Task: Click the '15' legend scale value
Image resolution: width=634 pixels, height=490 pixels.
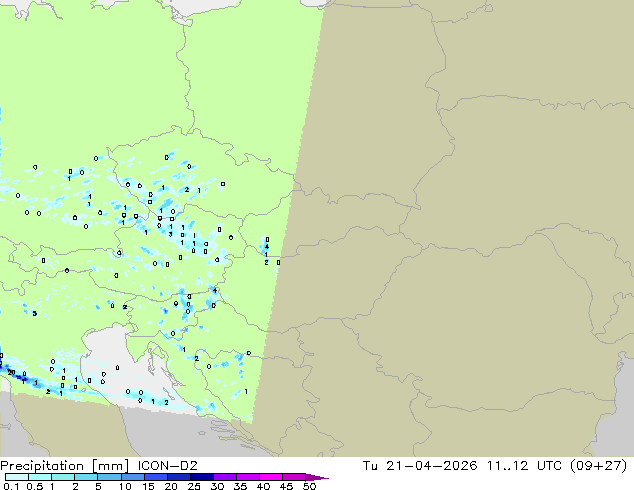Action: click(x=148, y=486)
